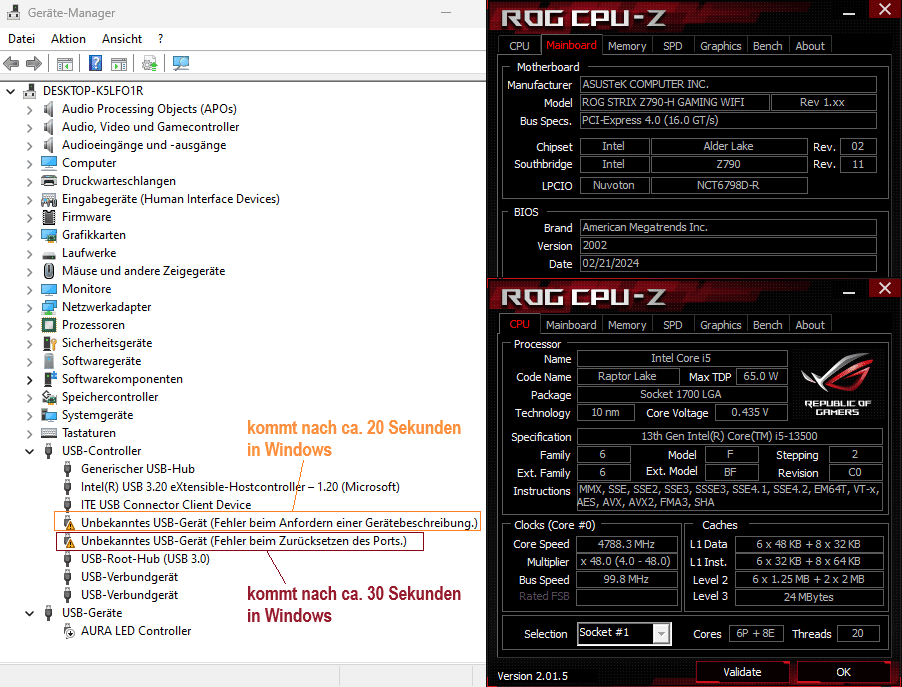Switch to Memory tab in upper CPU-Z window
The width and height of the screenshot is (902, 687).
pos(627,46)
